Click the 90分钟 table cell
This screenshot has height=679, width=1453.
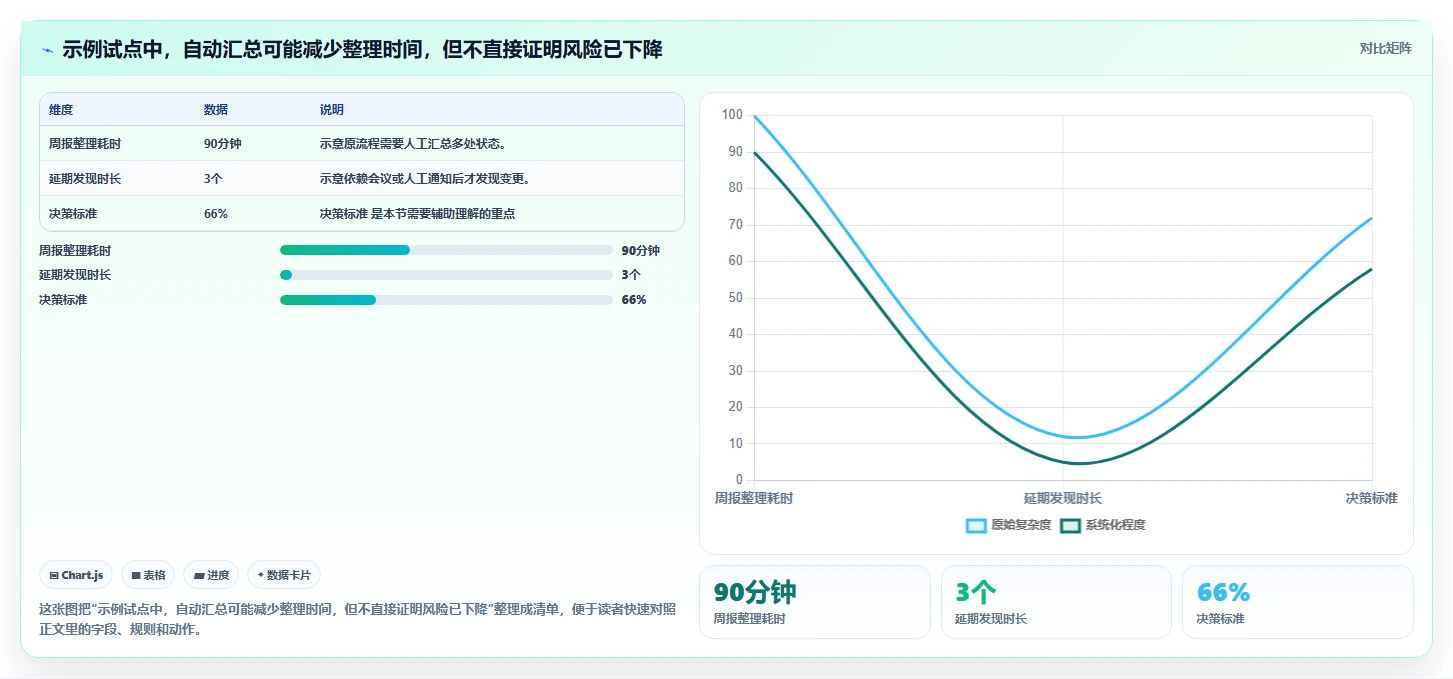223,144
